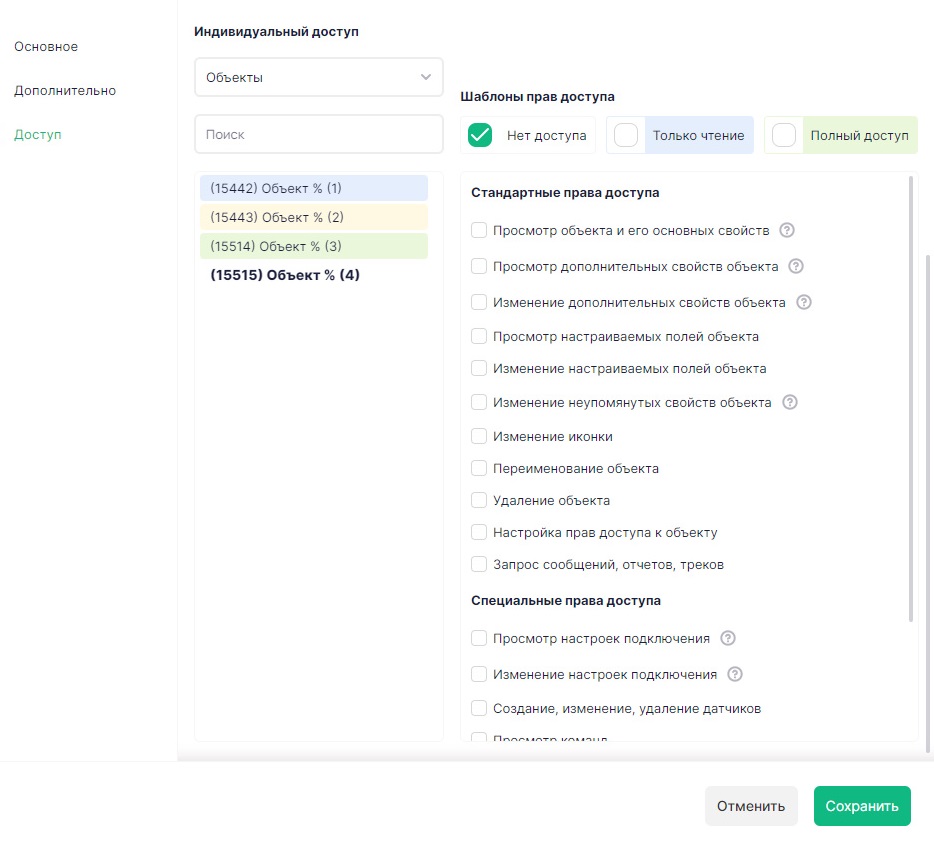
Task: Select '(15515) Объект % (4)' list entry
Action: pyautogui.click(x=314, y=275)
